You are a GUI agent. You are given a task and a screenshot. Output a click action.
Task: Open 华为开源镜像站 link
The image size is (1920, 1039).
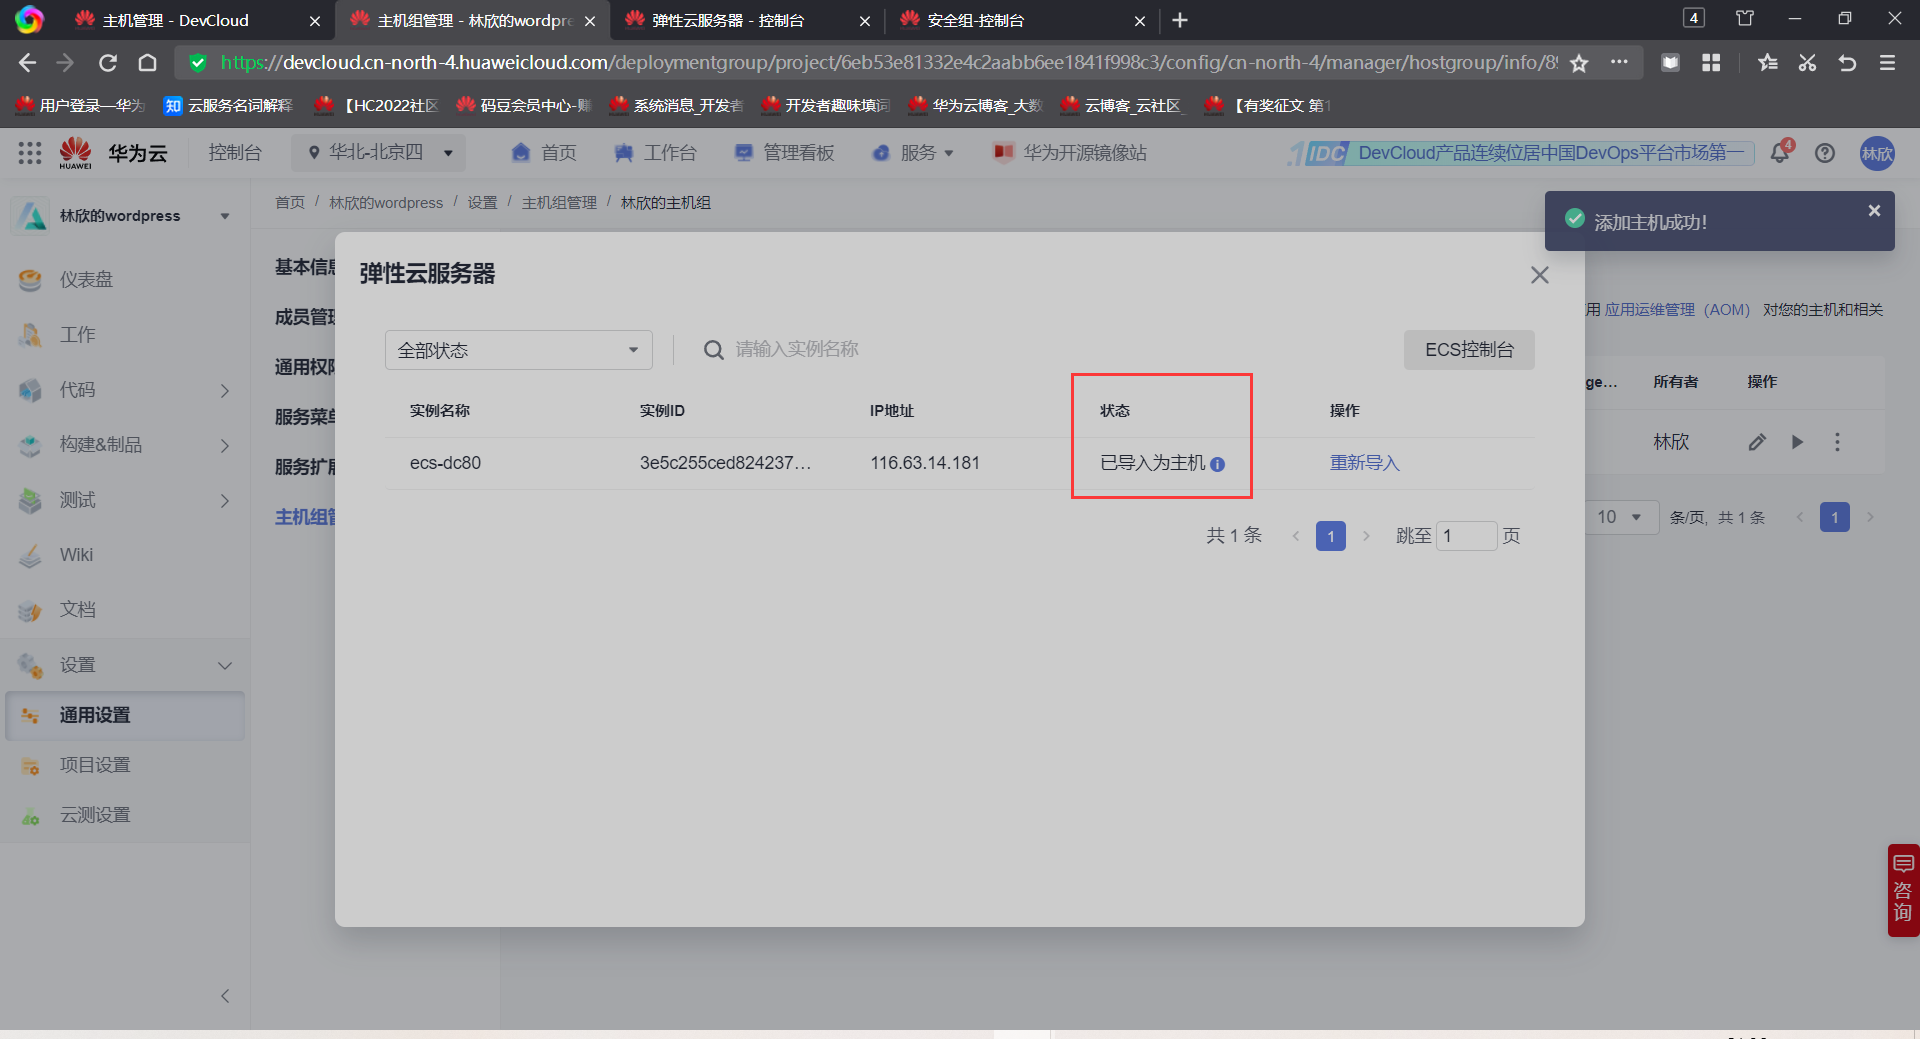tap(1070, 153)
